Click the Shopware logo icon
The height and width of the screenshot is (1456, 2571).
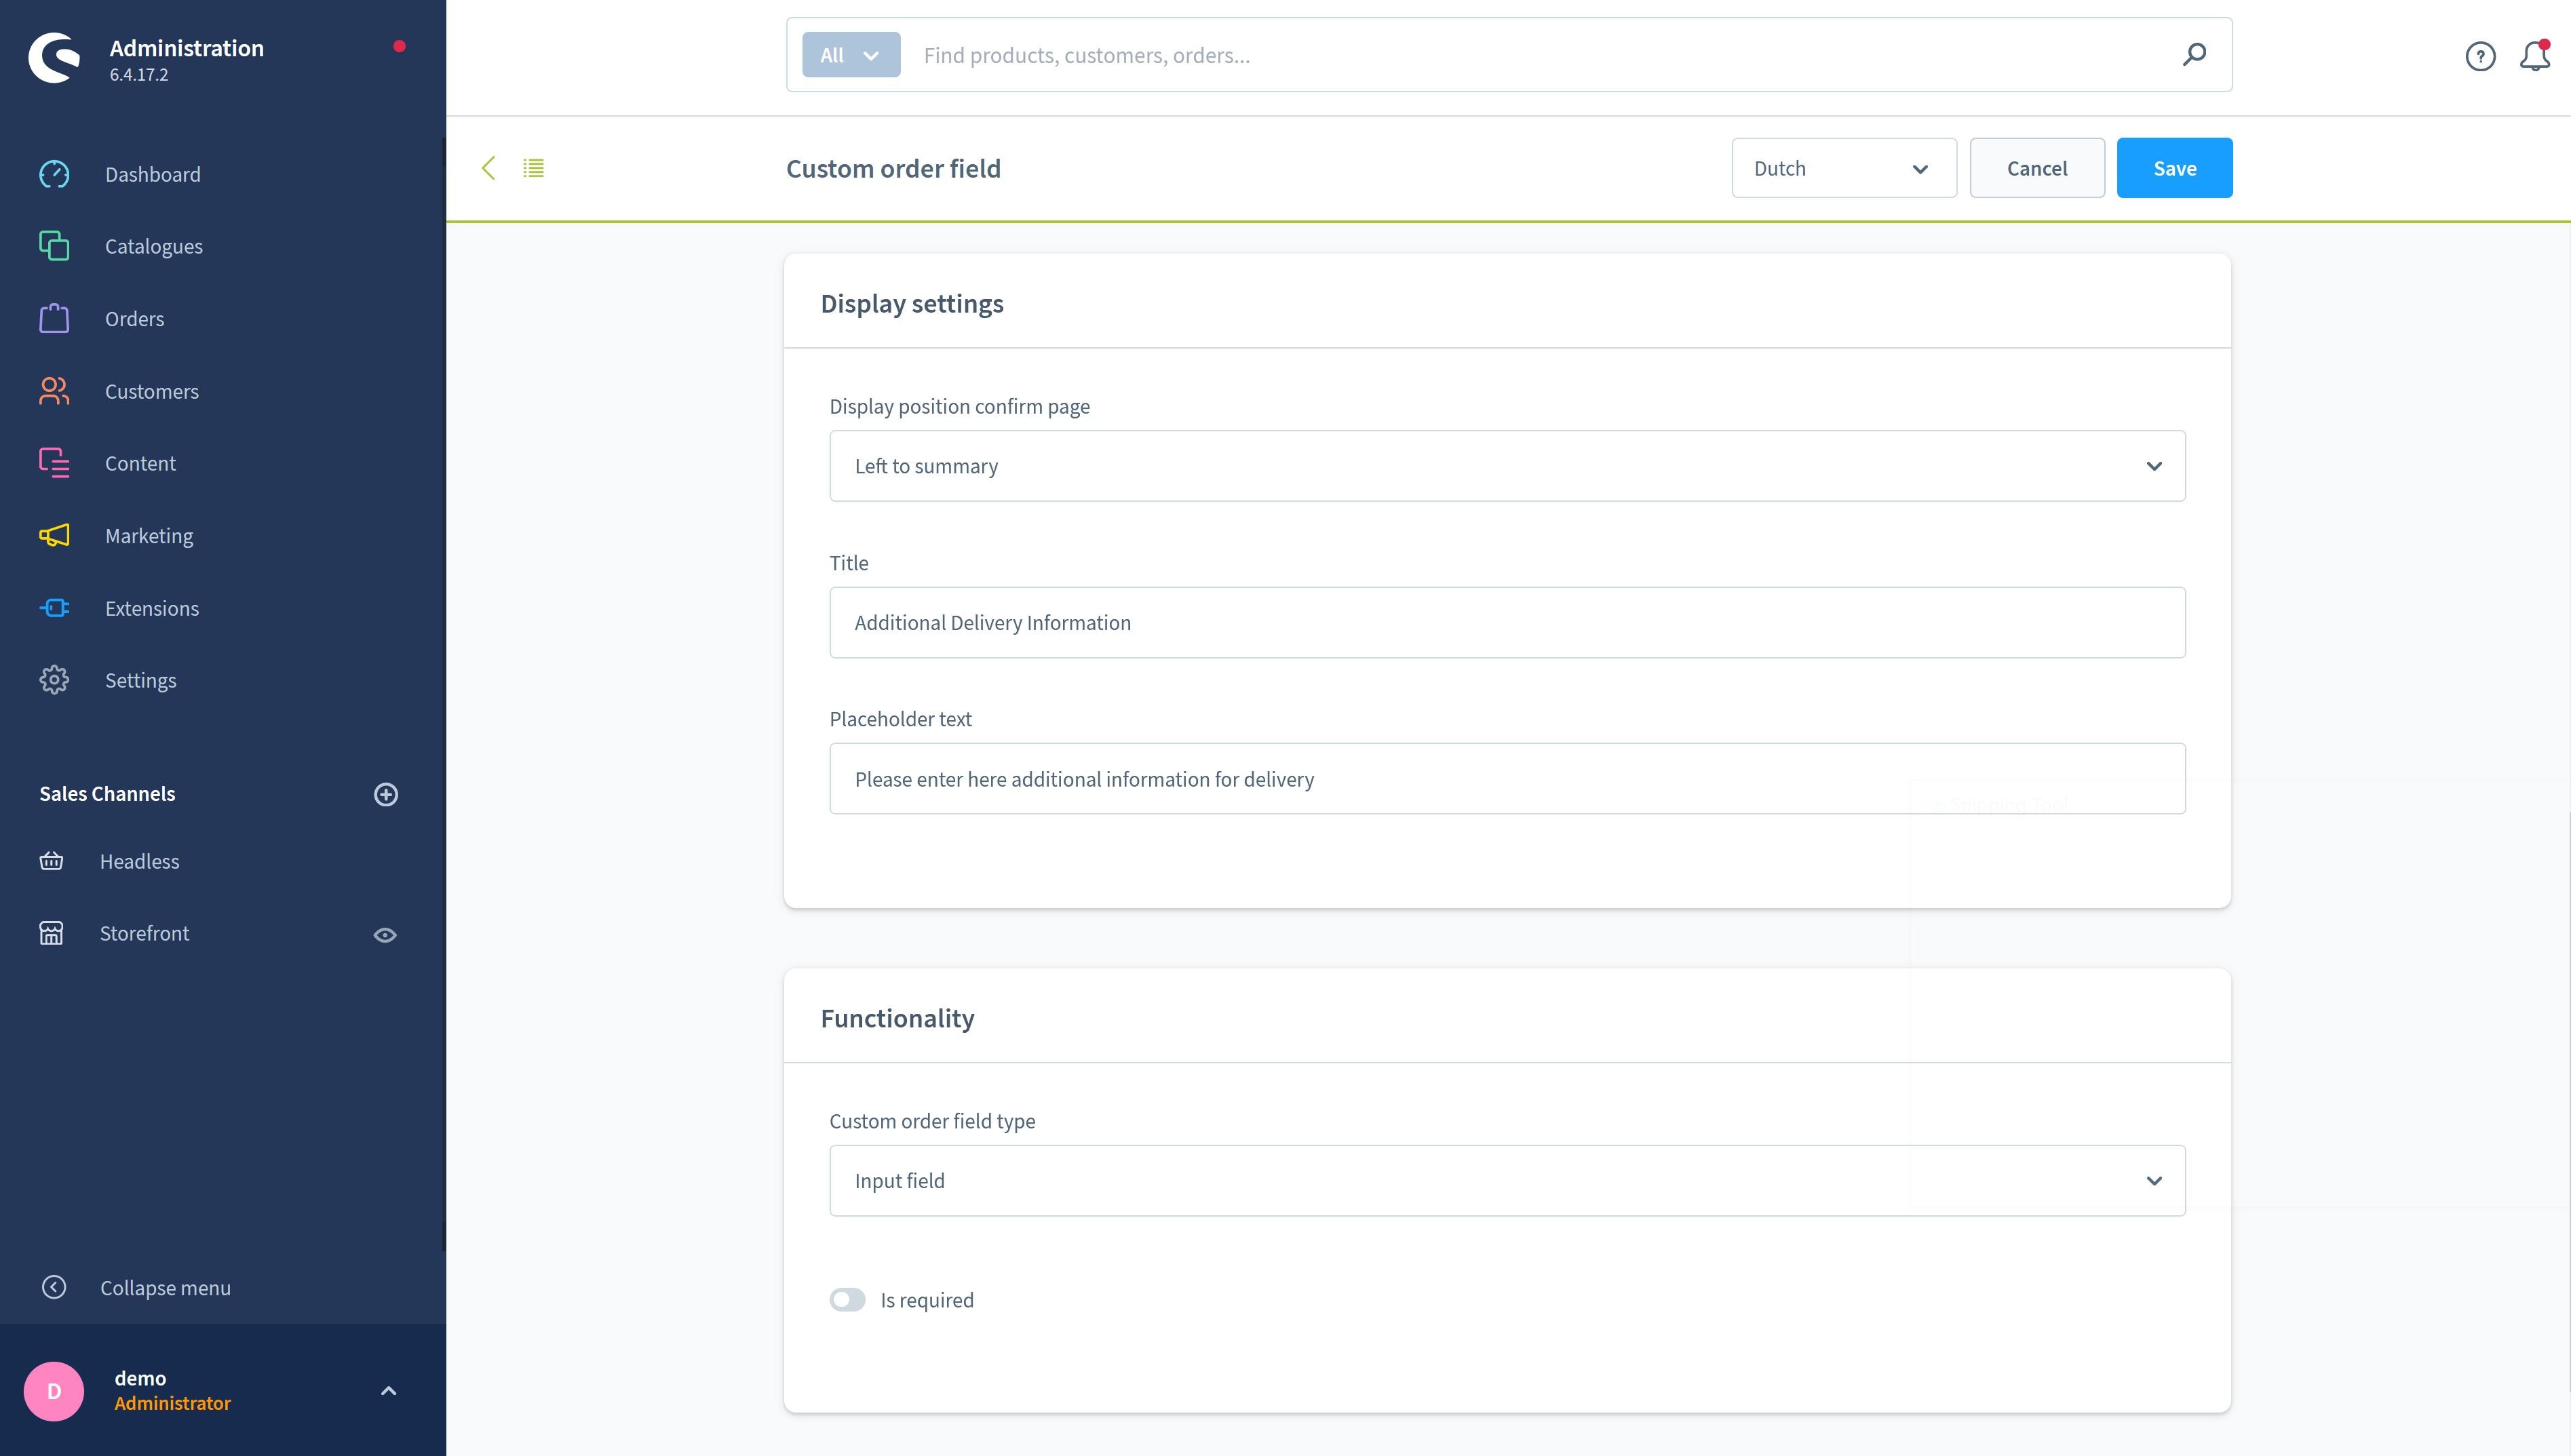pos(54,58)
